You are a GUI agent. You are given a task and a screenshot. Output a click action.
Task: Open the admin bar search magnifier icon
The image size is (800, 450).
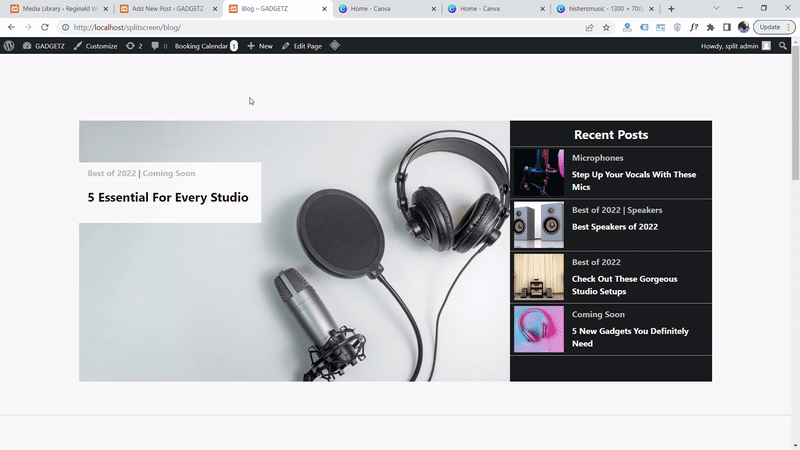(783, 46)
